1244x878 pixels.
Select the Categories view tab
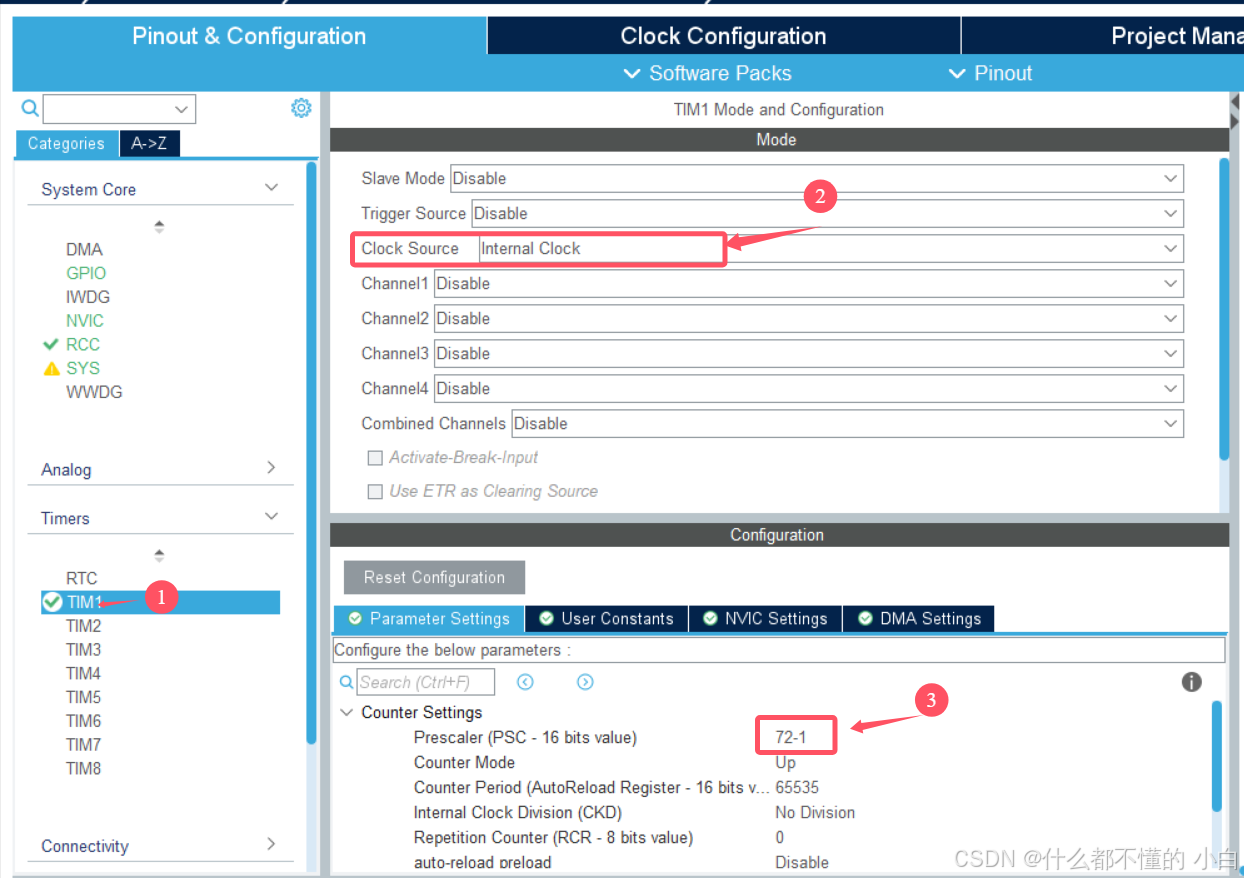click(x=66, y=144)
